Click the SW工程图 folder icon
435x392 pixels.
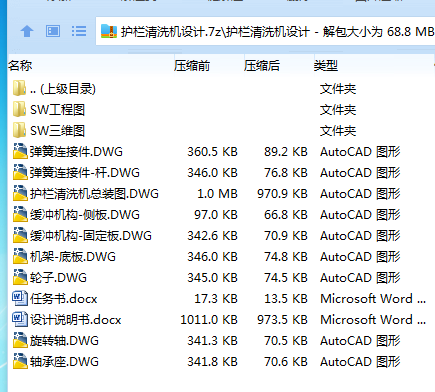[19, 109]
